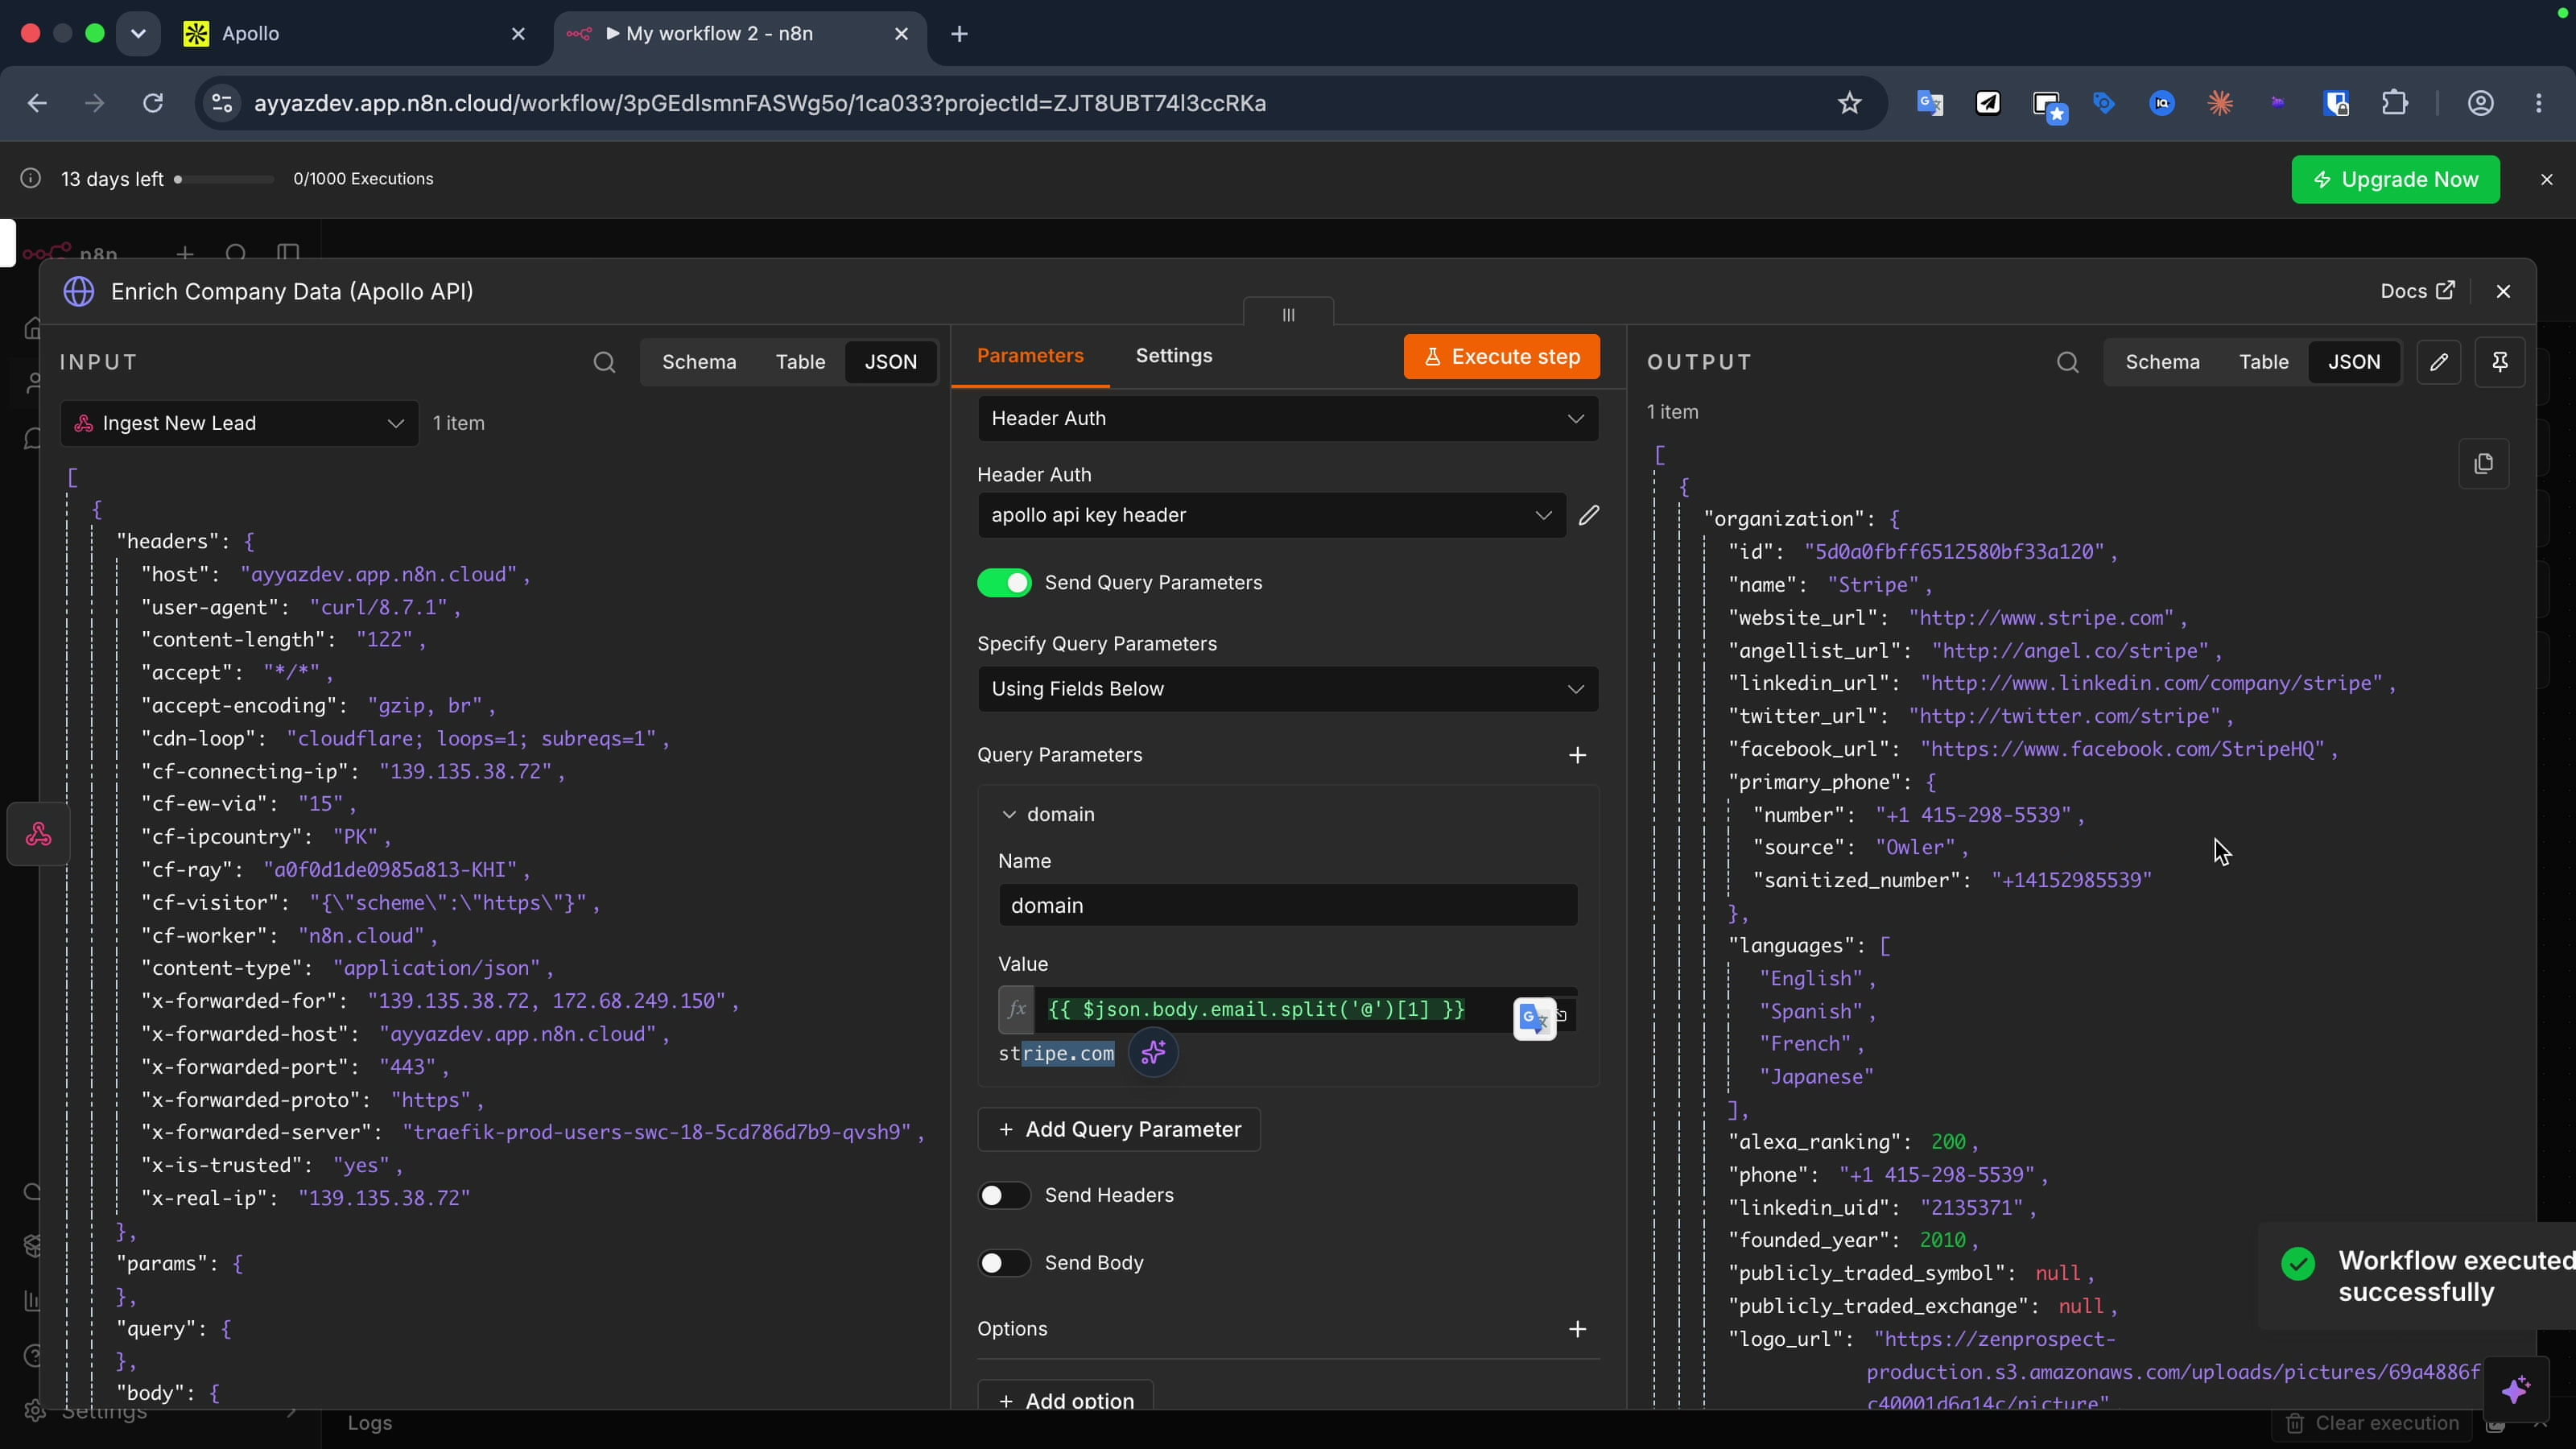Click the "http://www.stripe.com" website_url value

2042,618
